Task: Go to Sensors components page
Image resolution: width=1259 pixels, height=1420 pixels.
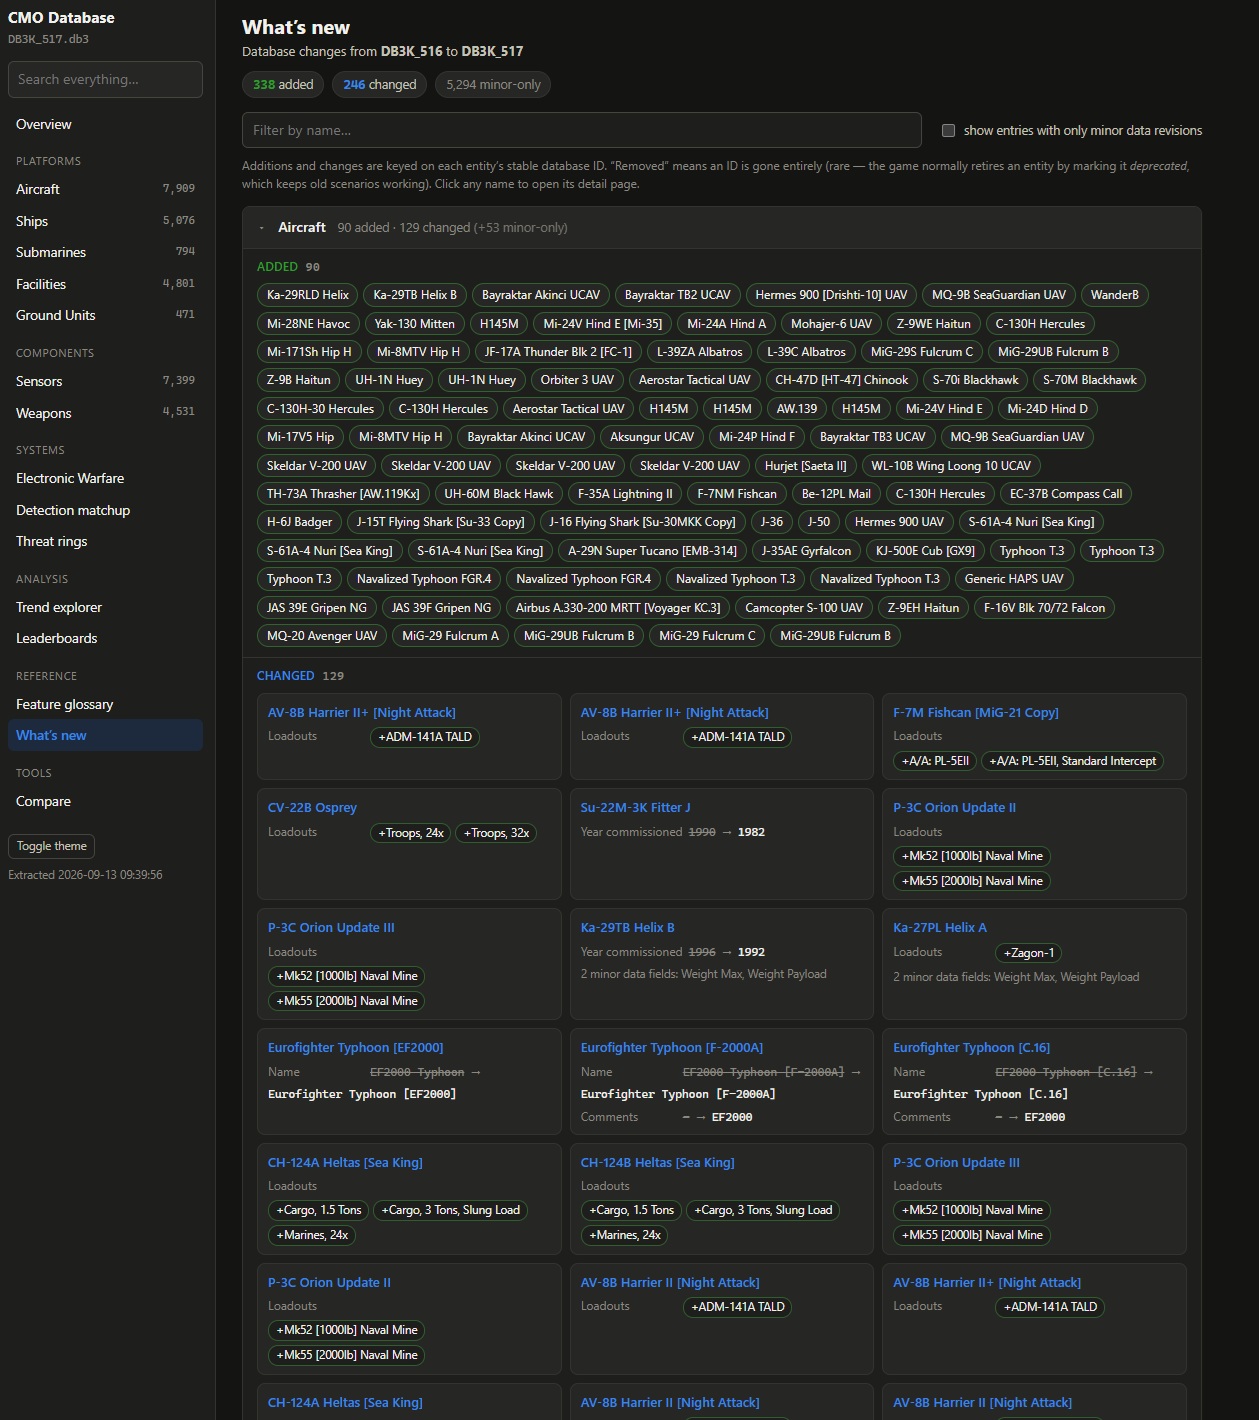Action: click(x=105, y=381)
